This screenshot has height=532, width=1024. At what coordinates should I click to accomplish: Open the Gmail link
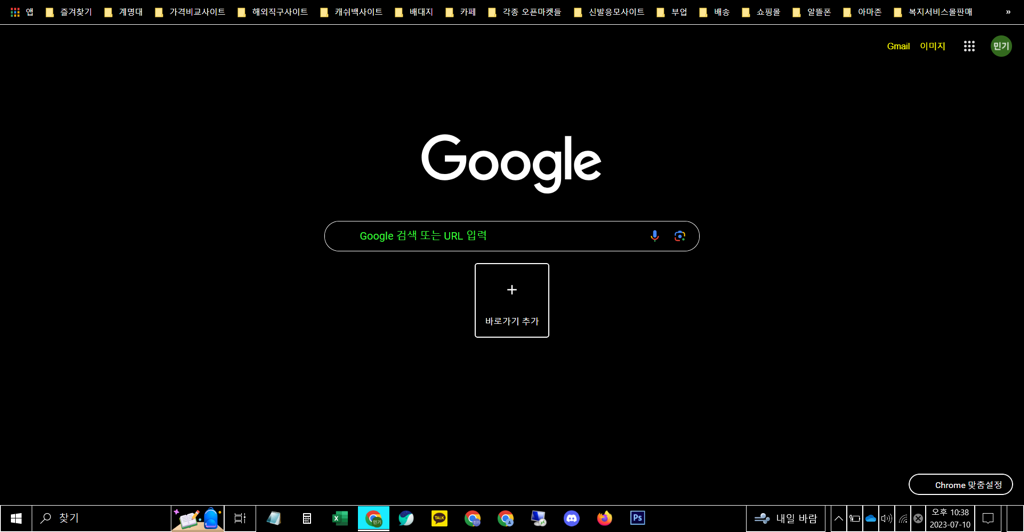point(898,46)
